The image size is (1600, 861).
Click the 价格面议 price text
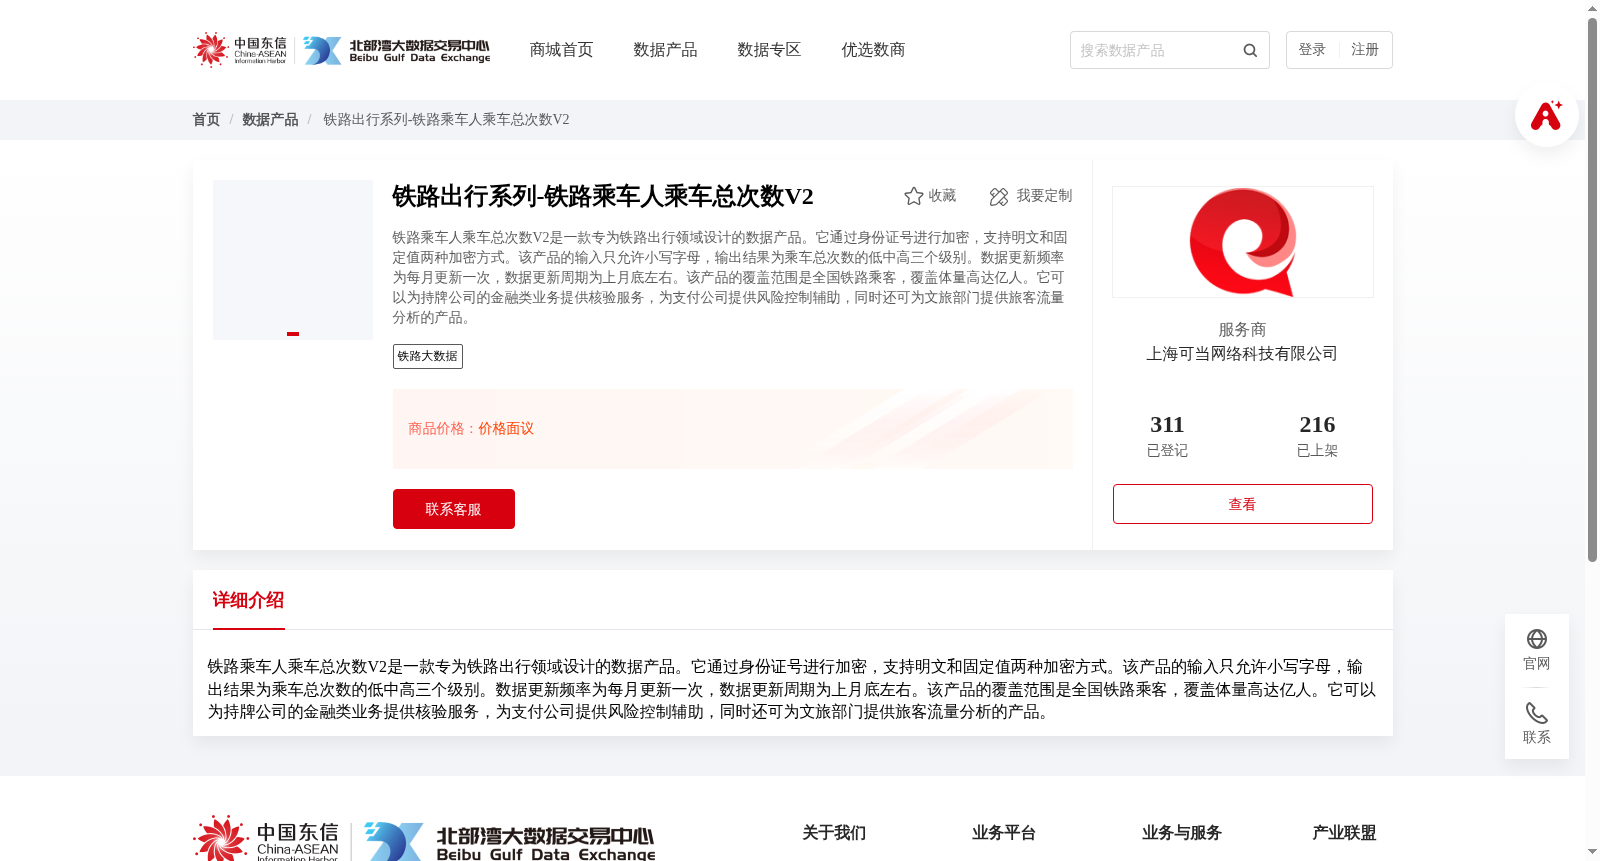pyautogui.click(x=506, y=429)
